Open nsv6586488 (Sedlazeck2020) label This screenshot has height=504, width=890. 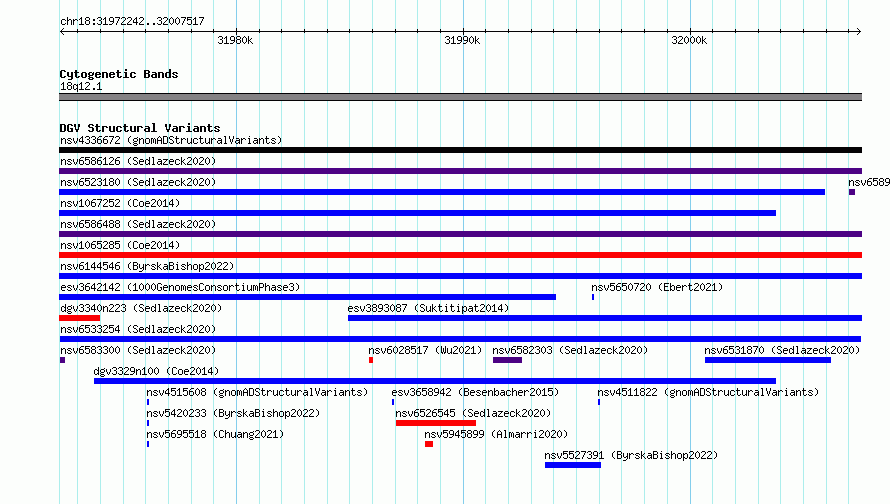(x=138, y=224)
